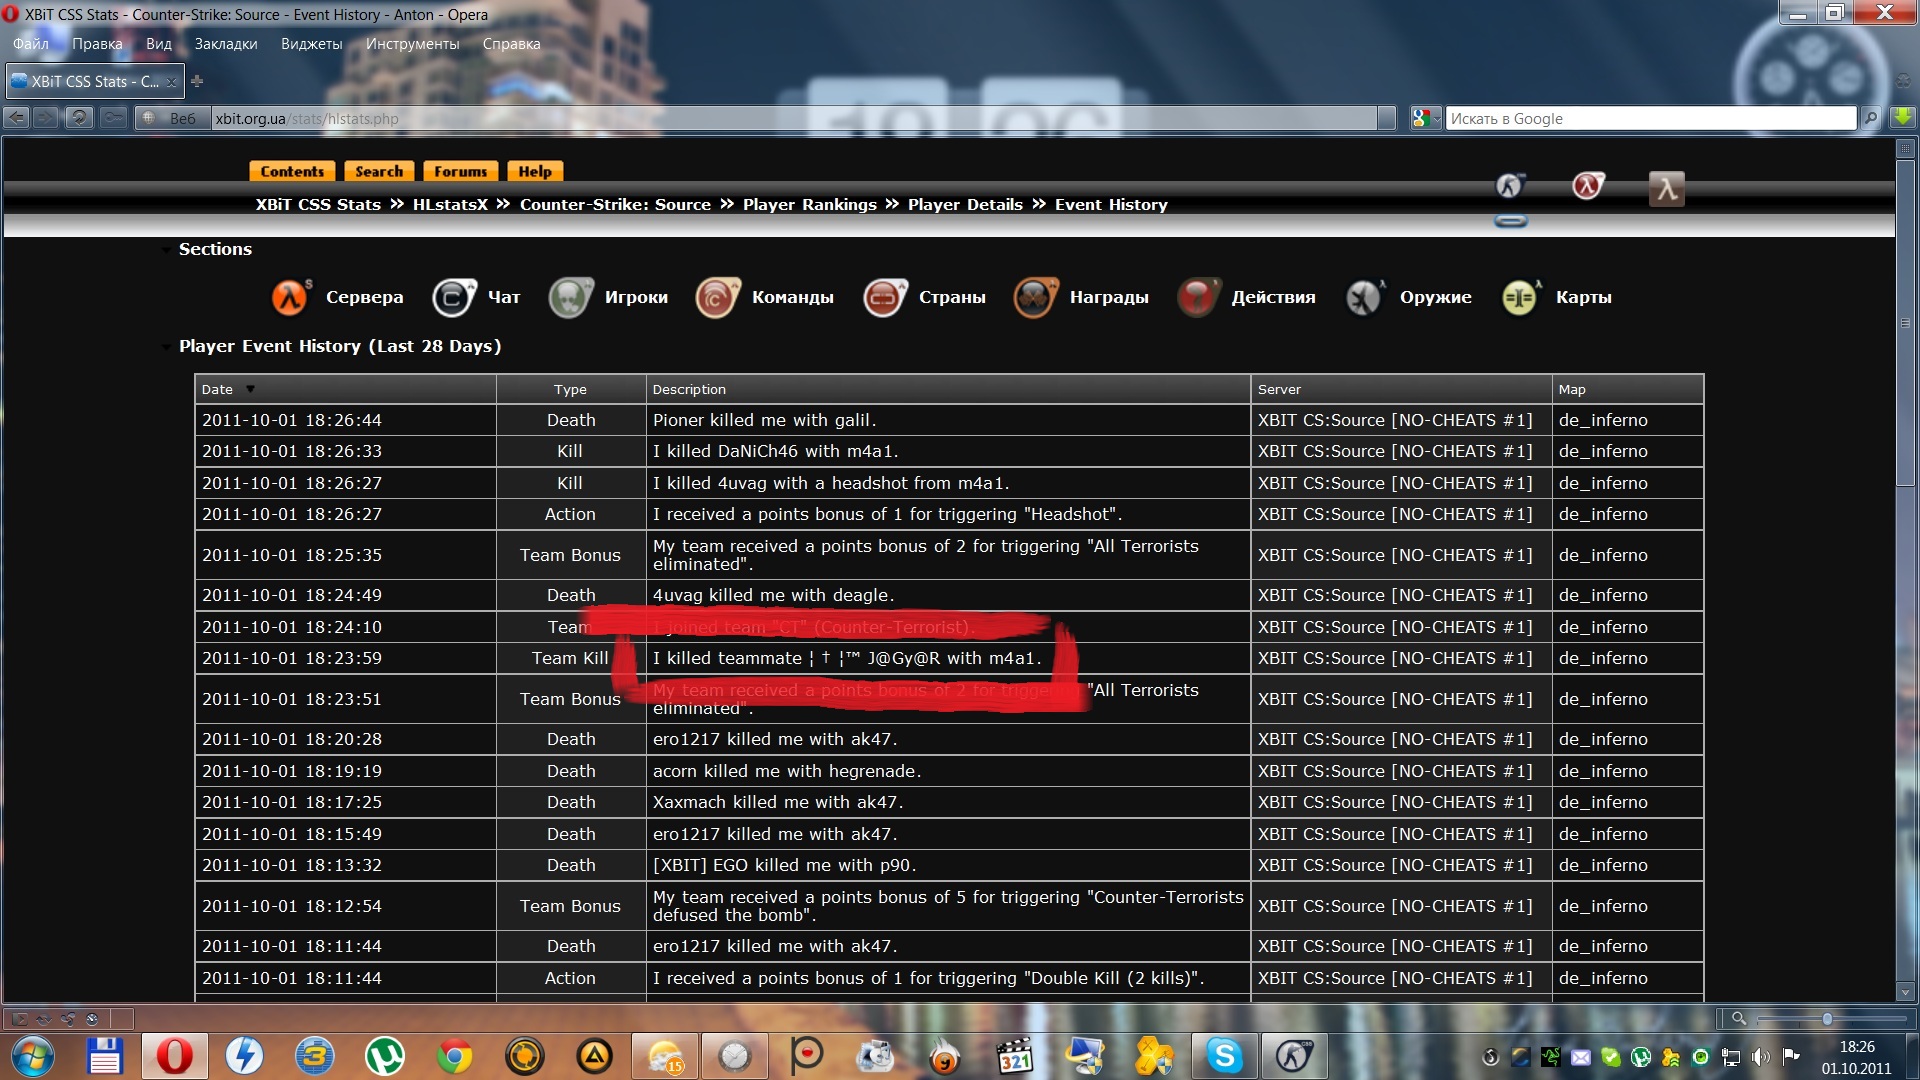Select the XBiT CSS Stats browser tab
Image resolution: width=1920 pixels, height=1080 pixels.
point(95,81)
